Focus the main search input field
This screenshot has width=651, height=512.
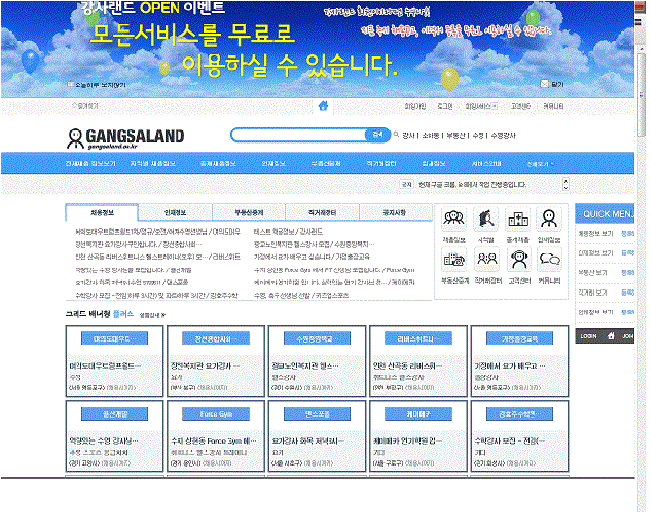point(298,135)
